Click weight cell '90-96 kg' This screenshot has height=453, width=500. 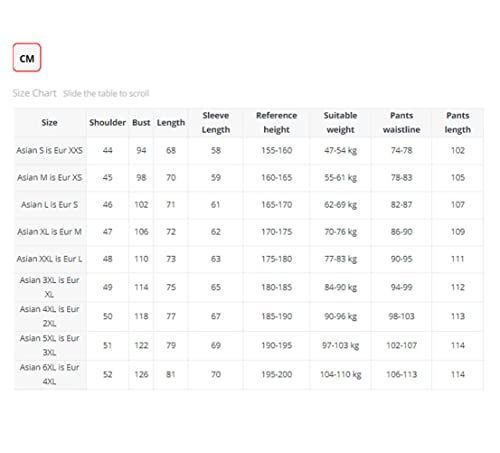pos(340,317)
